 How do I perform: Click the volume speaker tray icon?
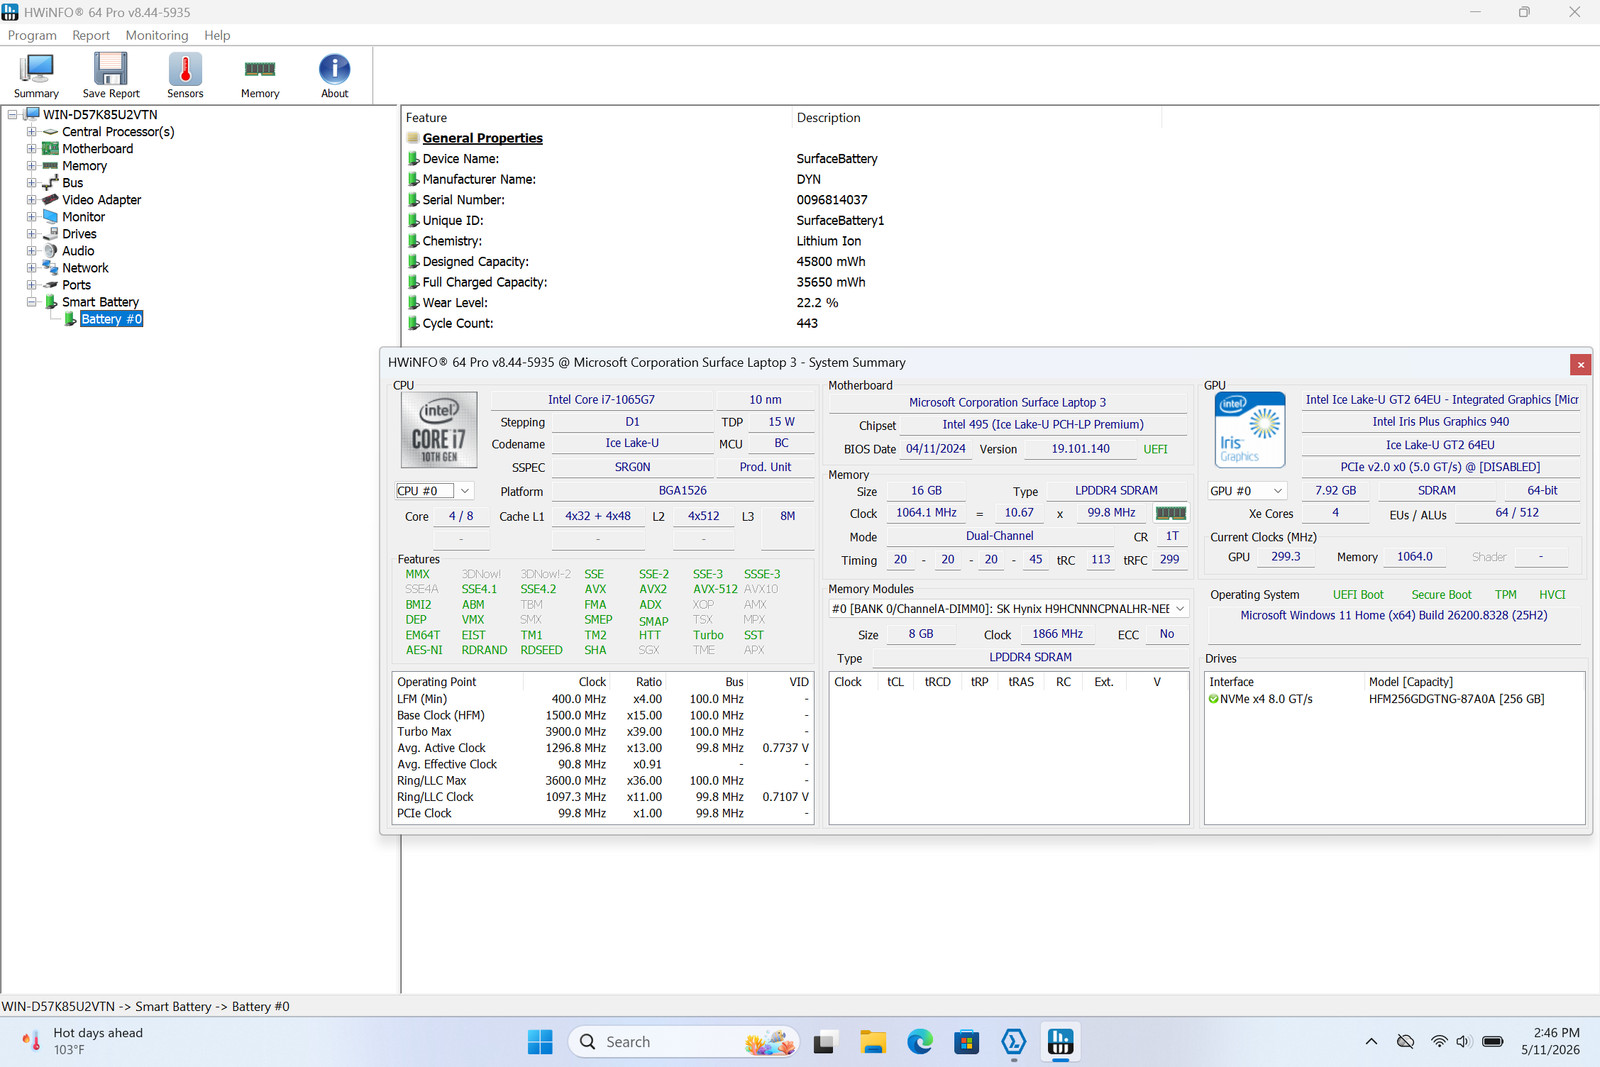coord(1464,1042)
